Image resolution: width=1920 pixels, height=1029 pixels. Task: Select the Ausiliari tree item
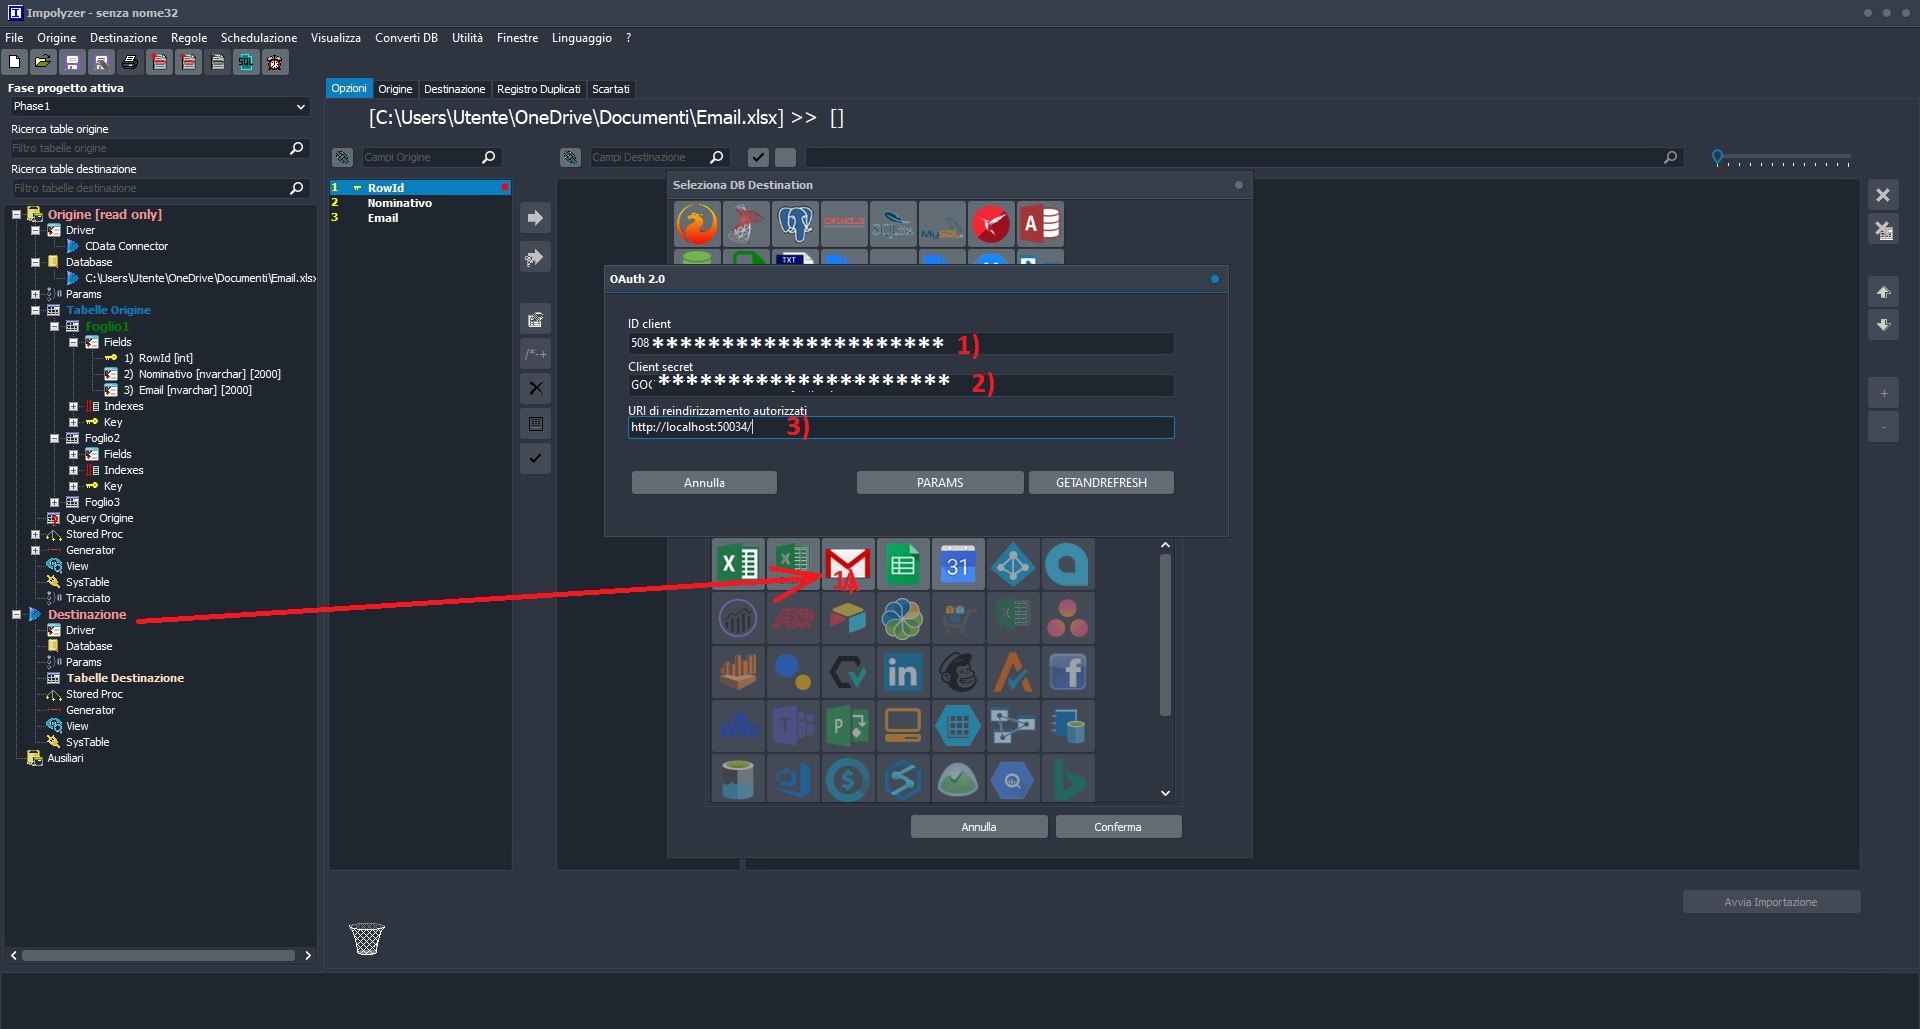coord(65,758)
